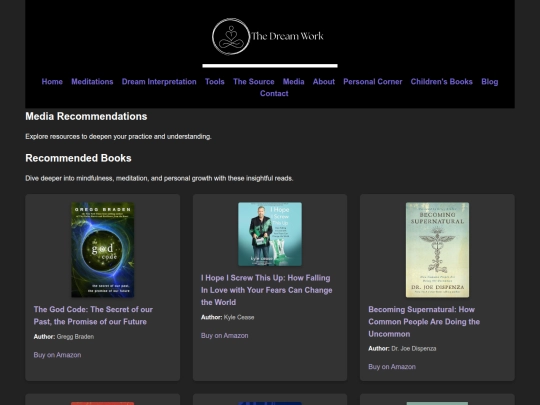Open I Hope I Screw This Up title link
Viewport: 540px width, 405px height.
[x=267, y=290]
